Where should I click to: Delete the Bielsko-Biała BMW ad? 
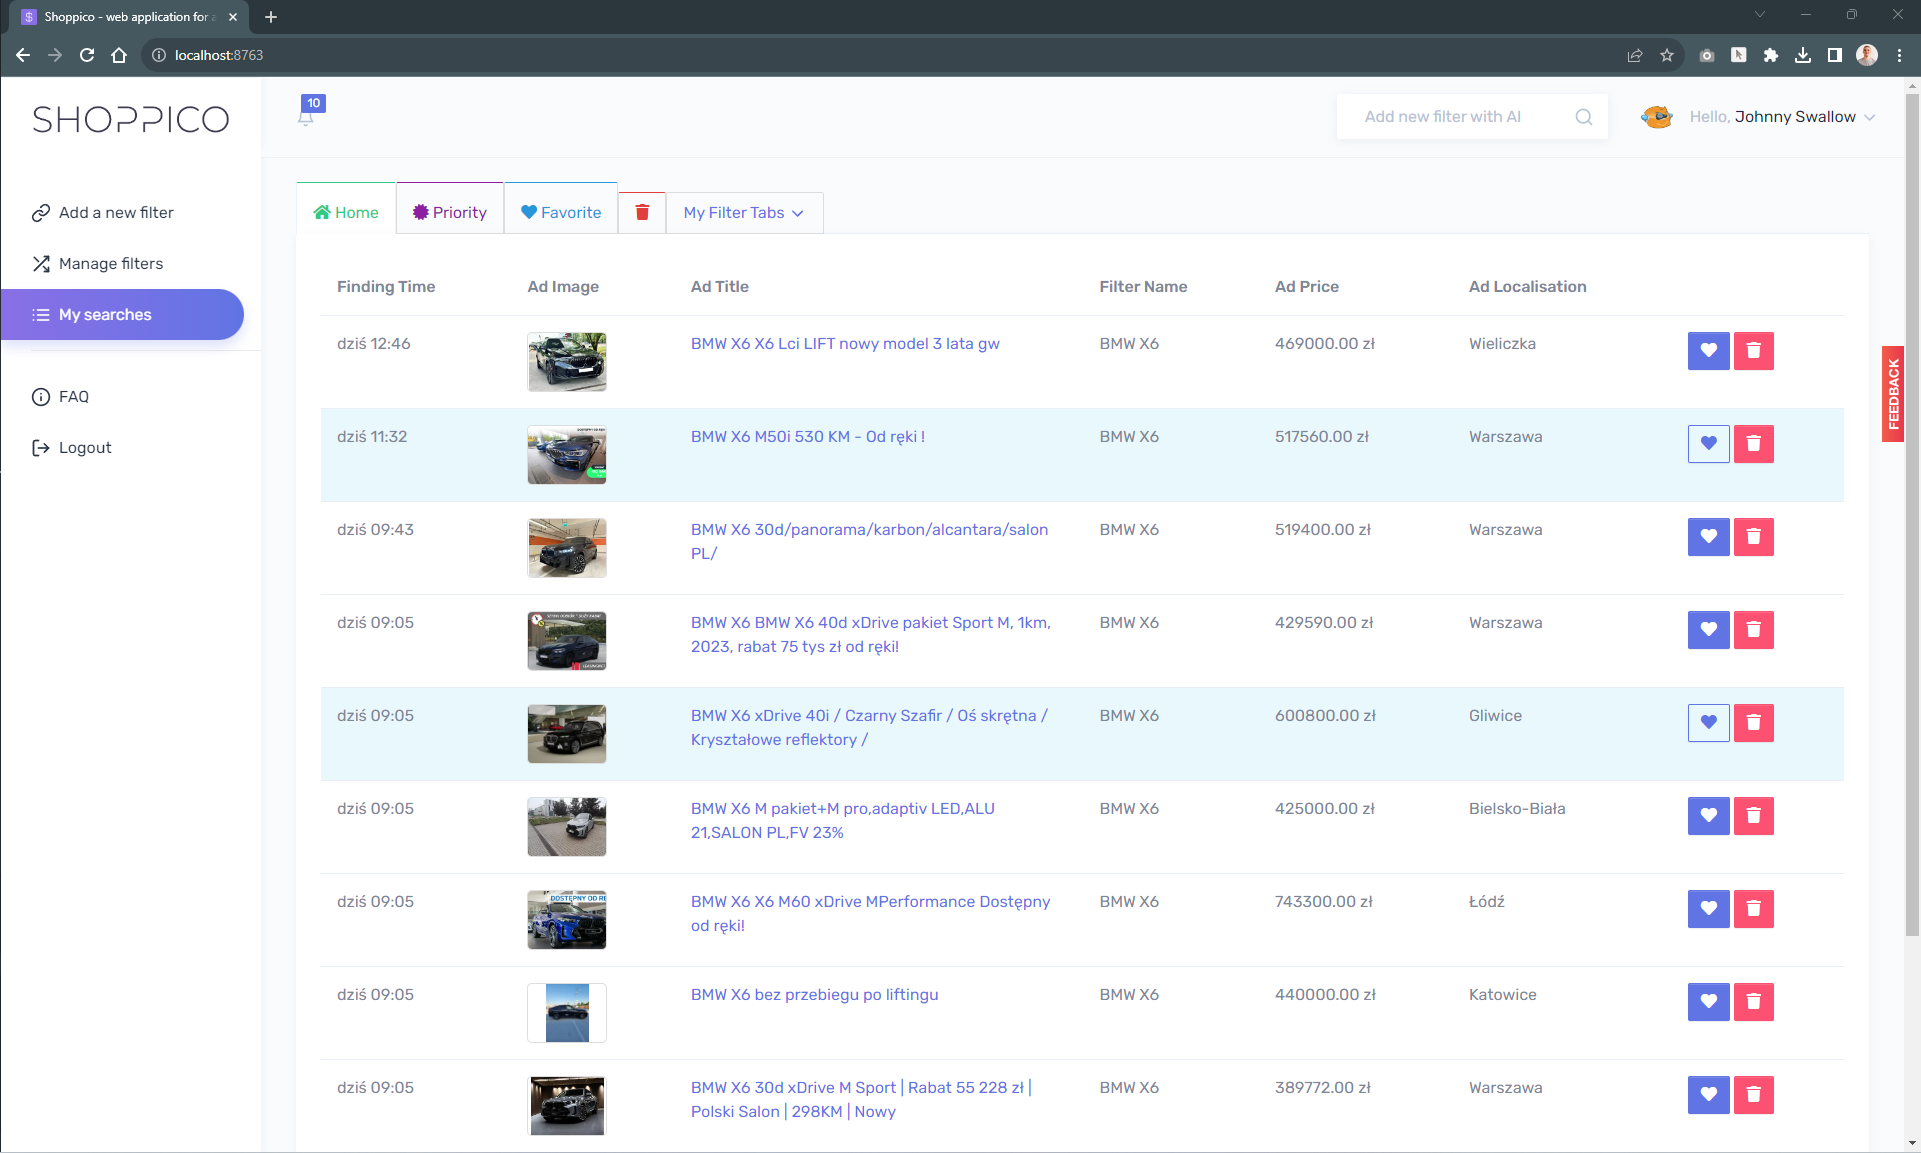coord(1753,816)
